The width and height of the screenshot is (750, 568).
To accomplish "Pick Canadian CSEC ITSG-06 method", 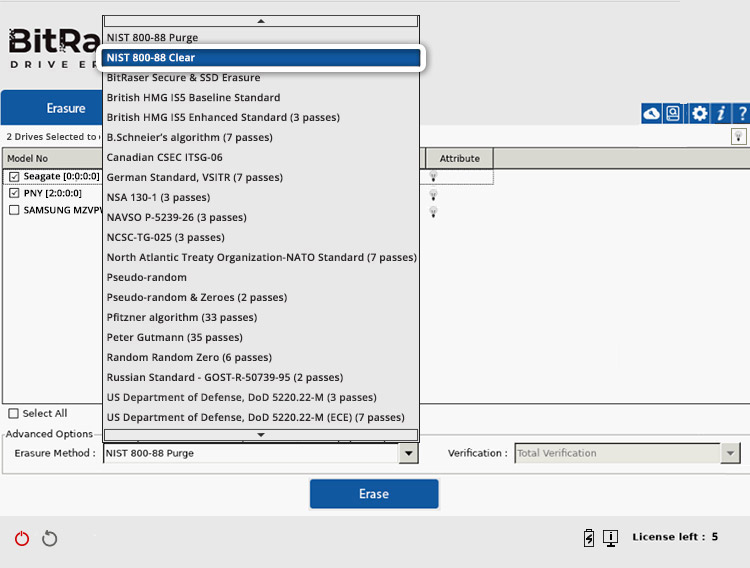I will [261, 157].
